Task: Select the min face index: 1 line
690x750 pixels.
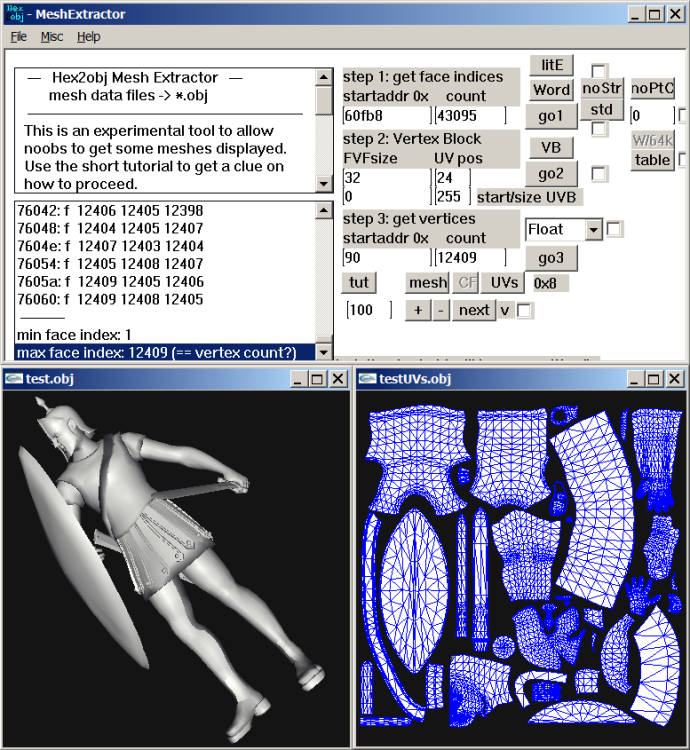Action: (165, 335)
